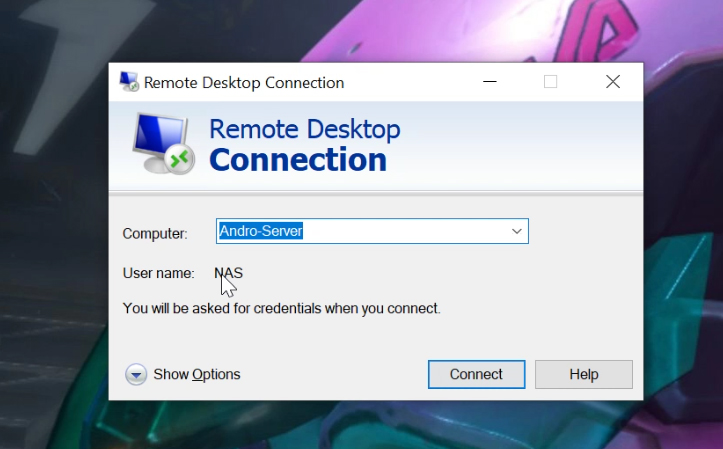723x449 pixels.
Task: Open Help for Remote Desktop Connection
Action: point(584,374)
